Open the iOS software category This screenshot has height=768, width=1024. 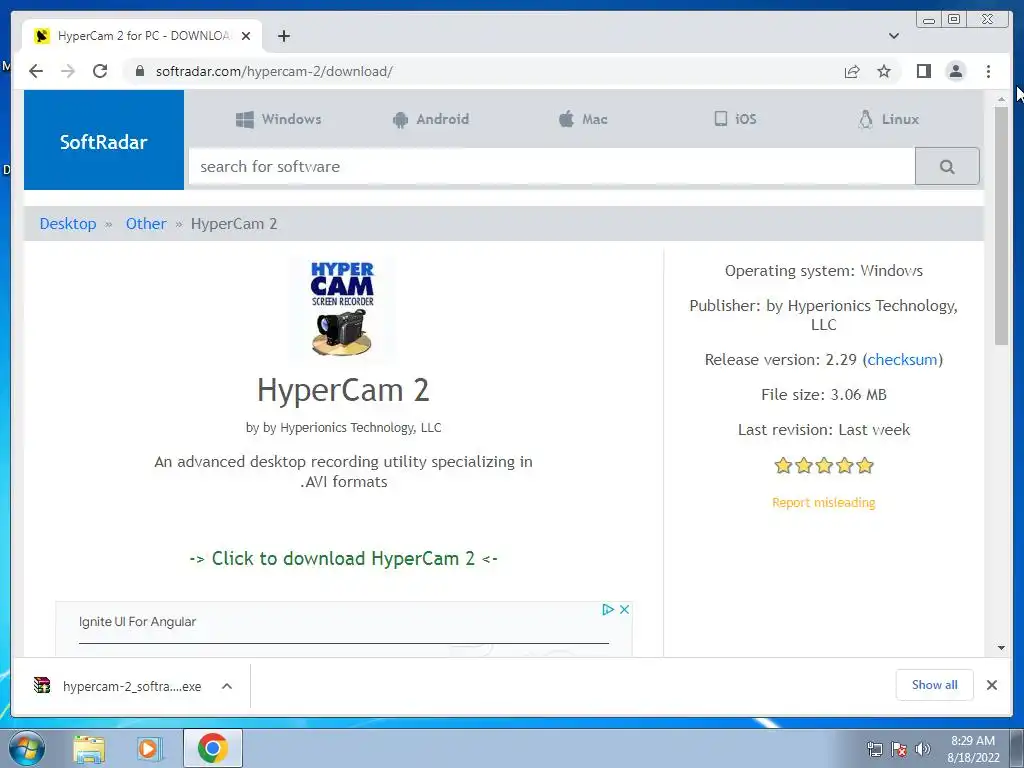pos(735,119)
